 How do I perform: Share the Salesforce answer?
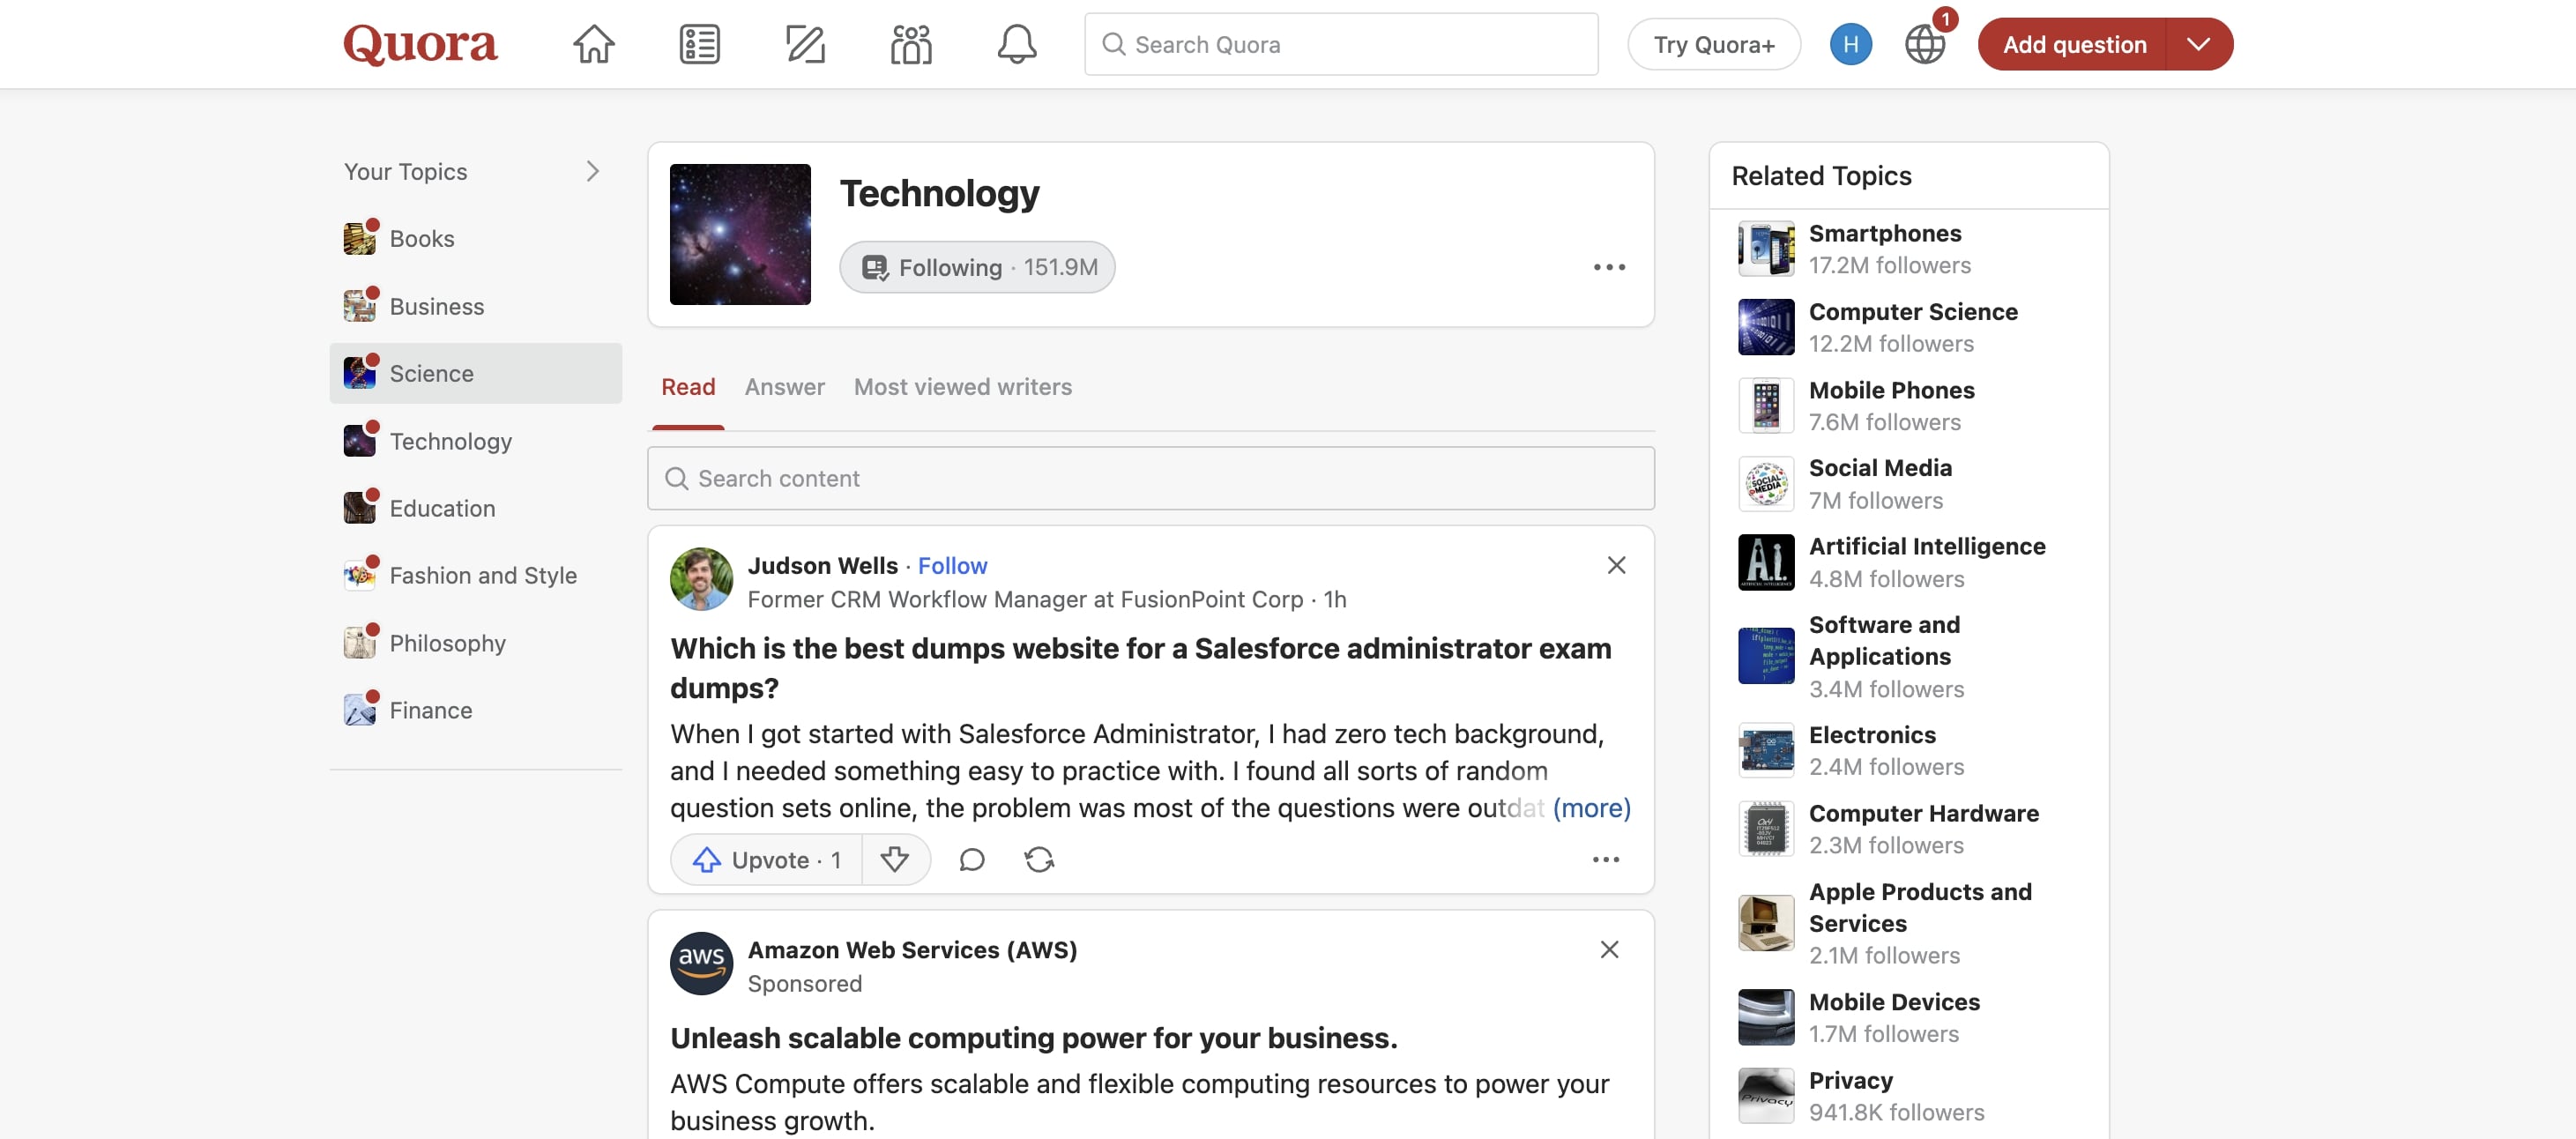click(x=1039, y=860)
